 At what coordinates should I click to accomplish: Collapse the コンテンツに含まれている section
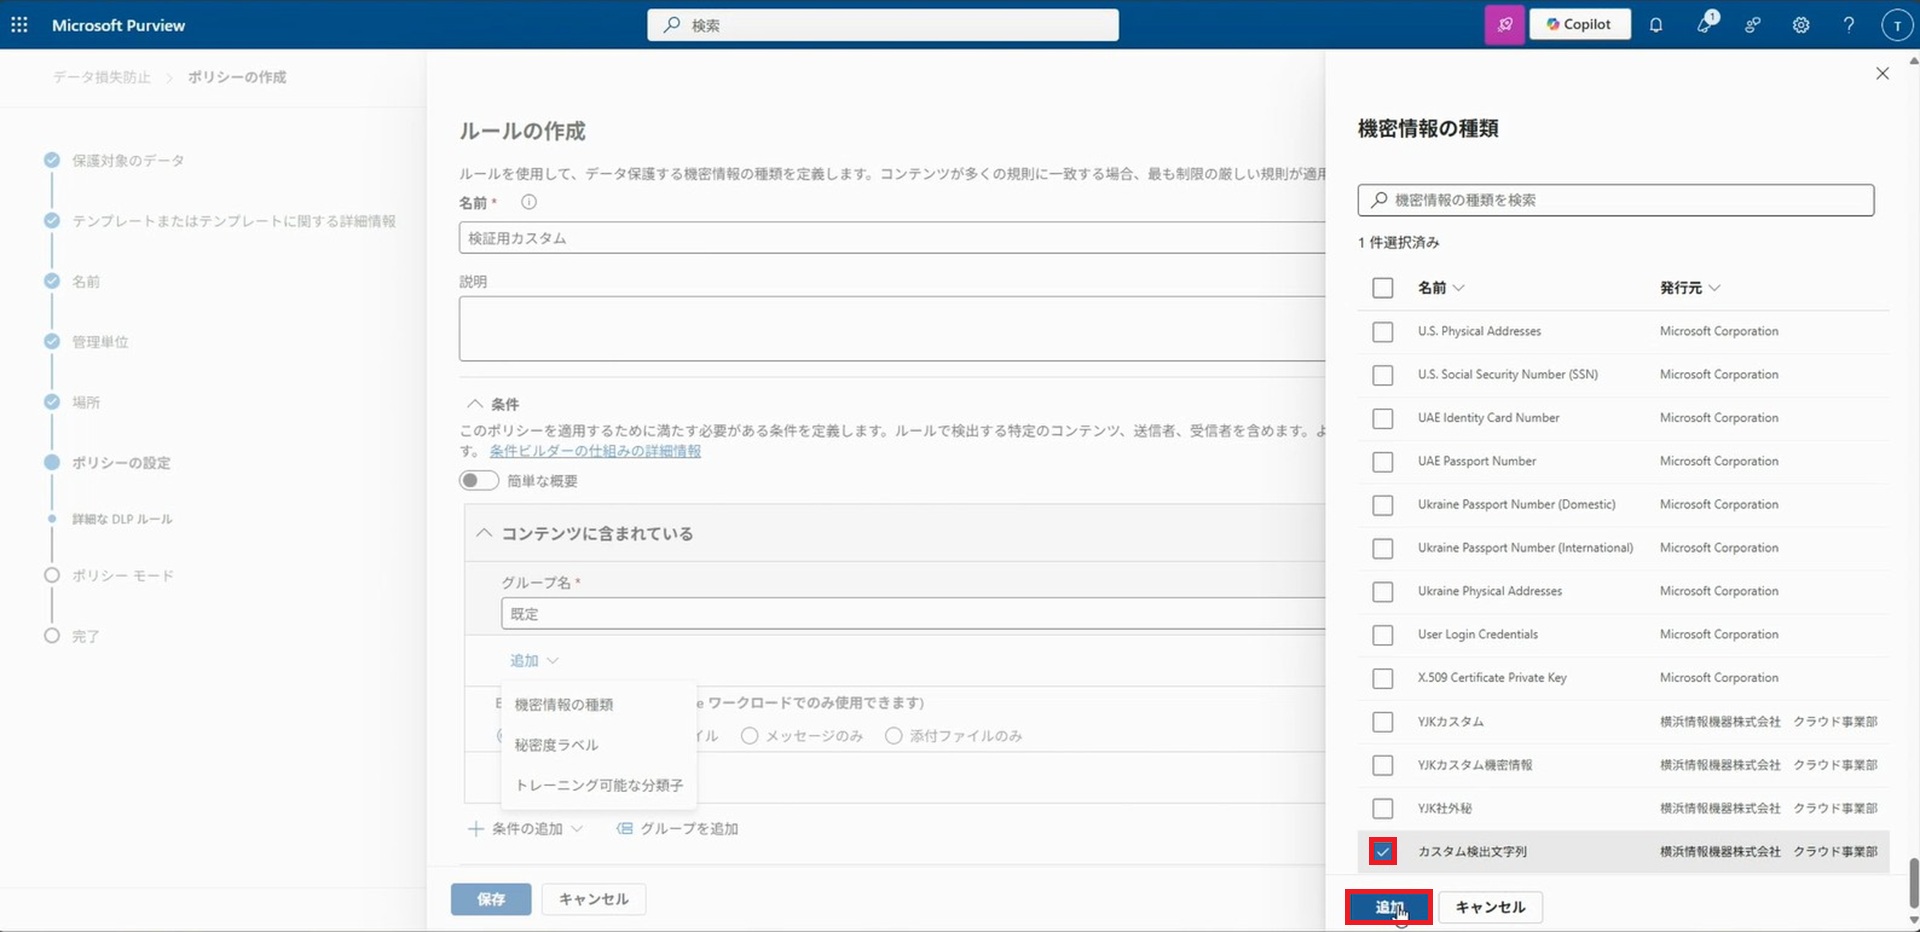click(x=484, y=534)
